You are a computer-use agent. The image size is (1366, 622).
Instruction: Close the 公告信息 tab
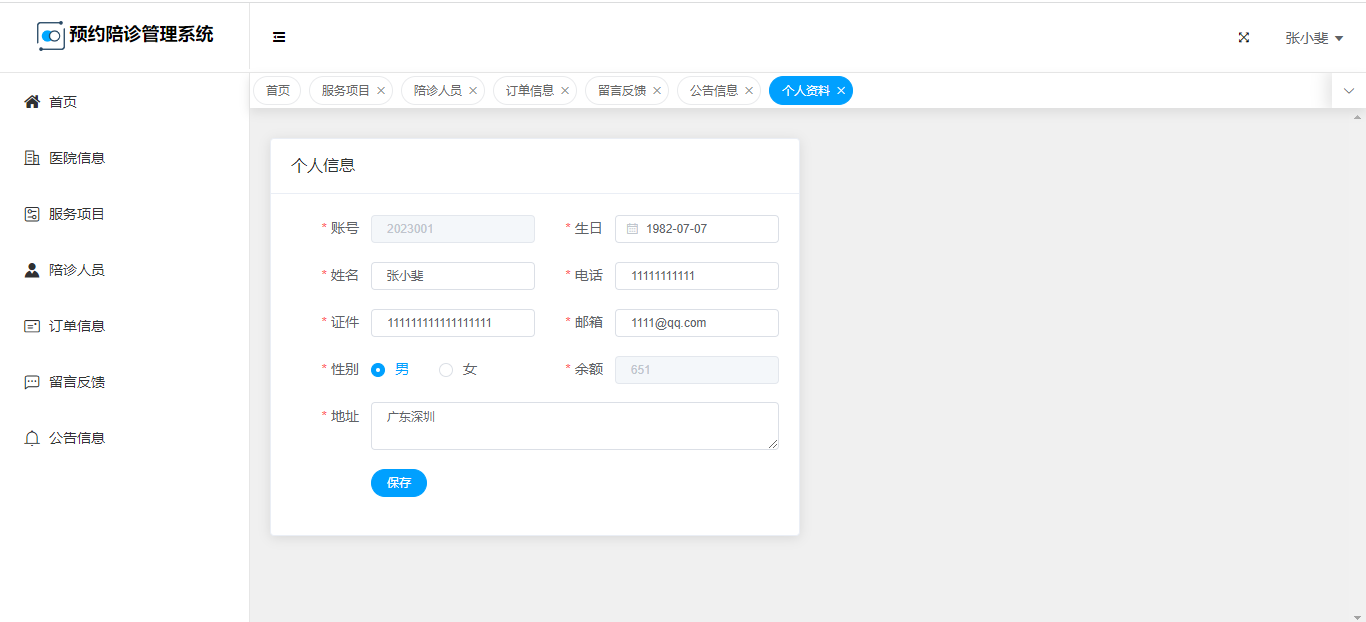[x=749, y=91]
